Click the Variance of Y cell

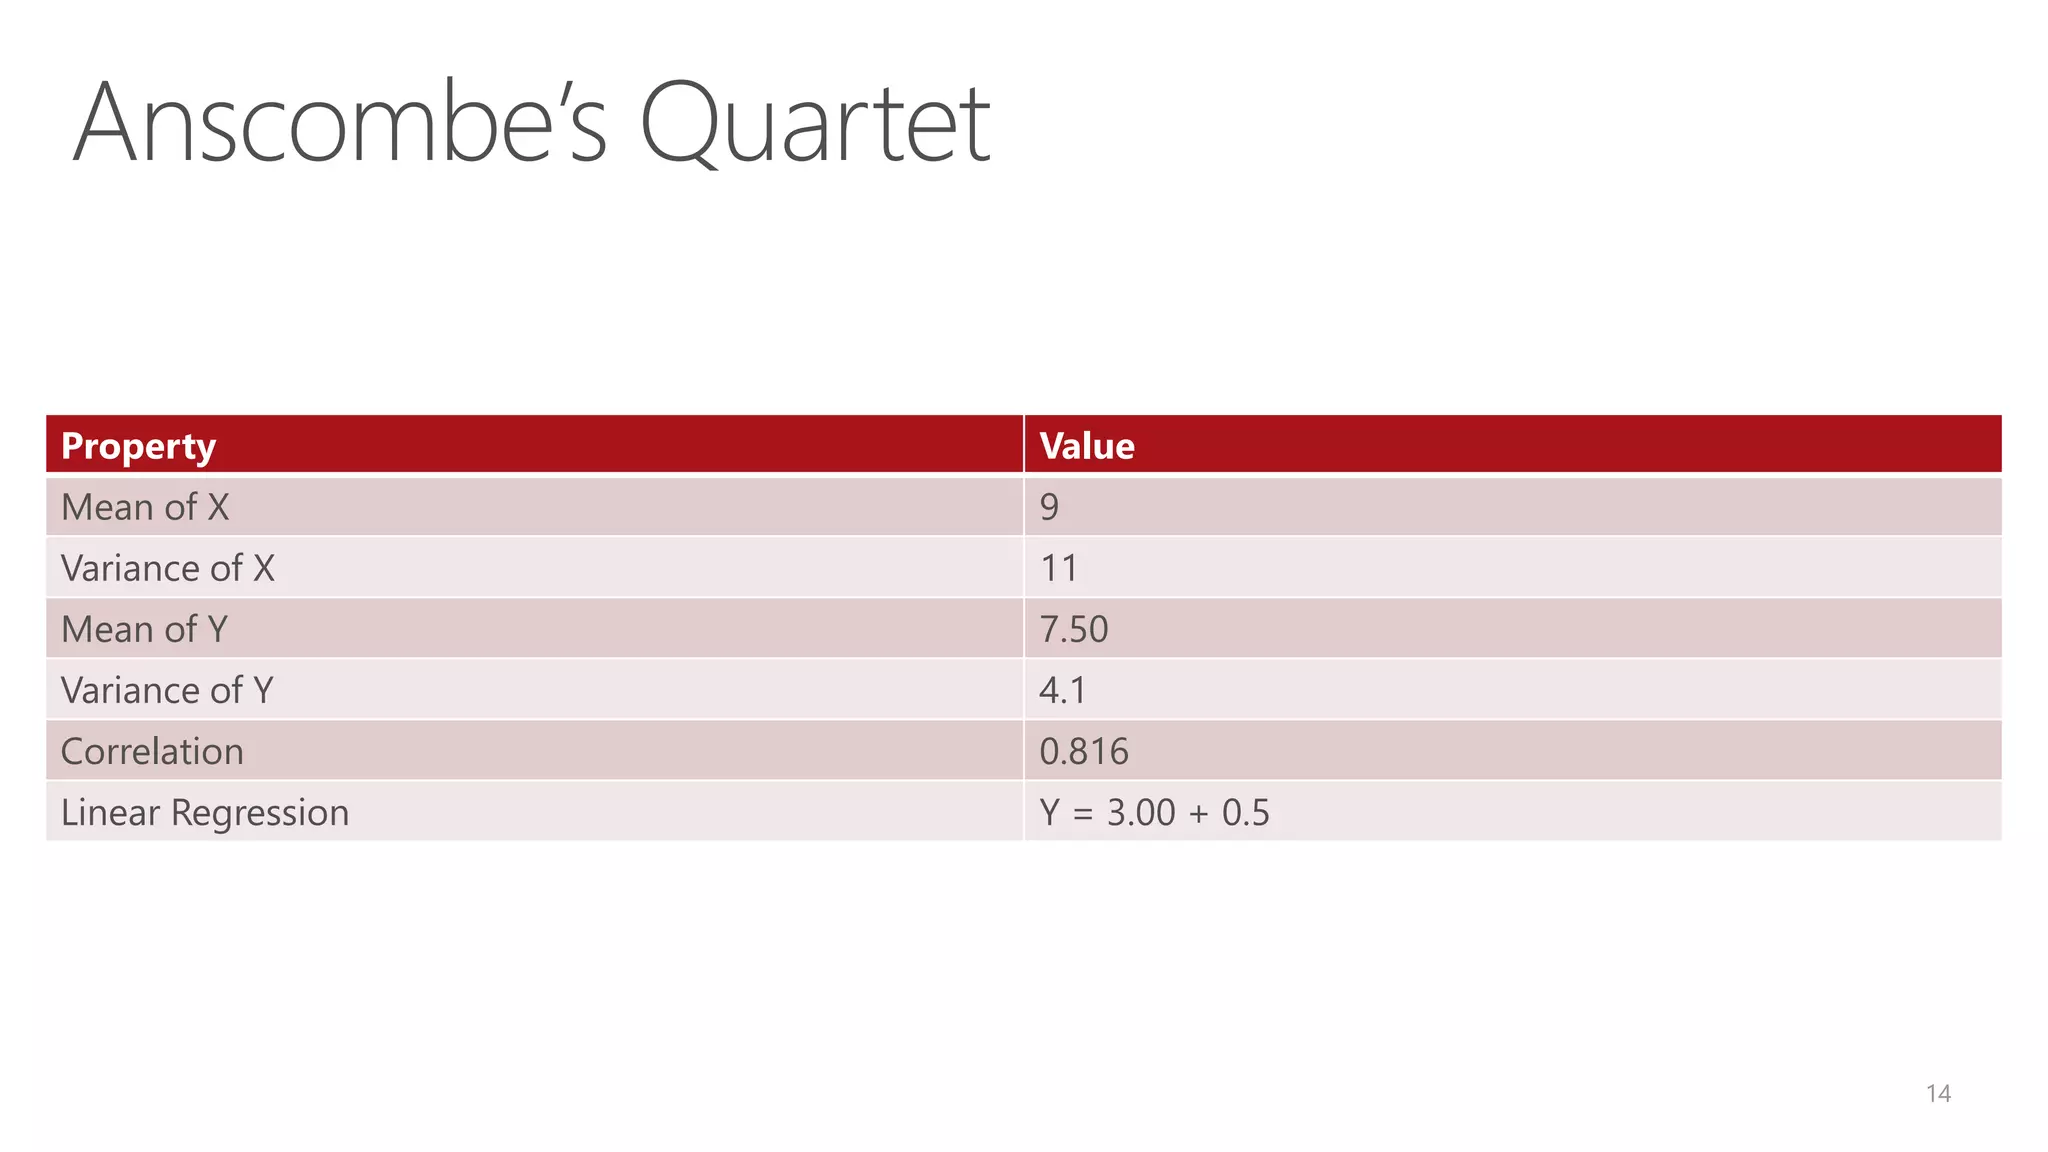tap(535, 690)
